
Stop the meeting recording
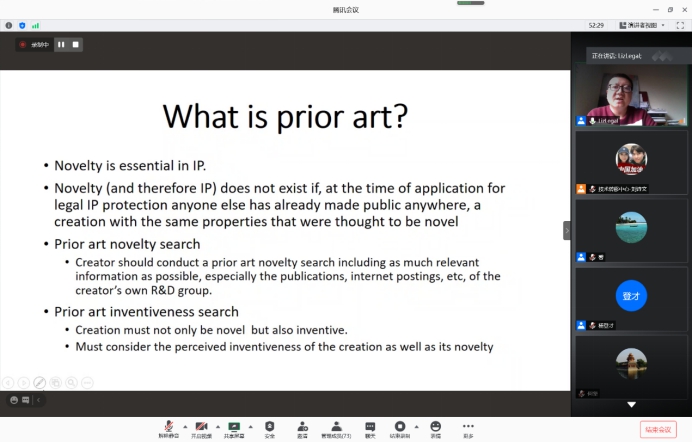tap(75, 44)
